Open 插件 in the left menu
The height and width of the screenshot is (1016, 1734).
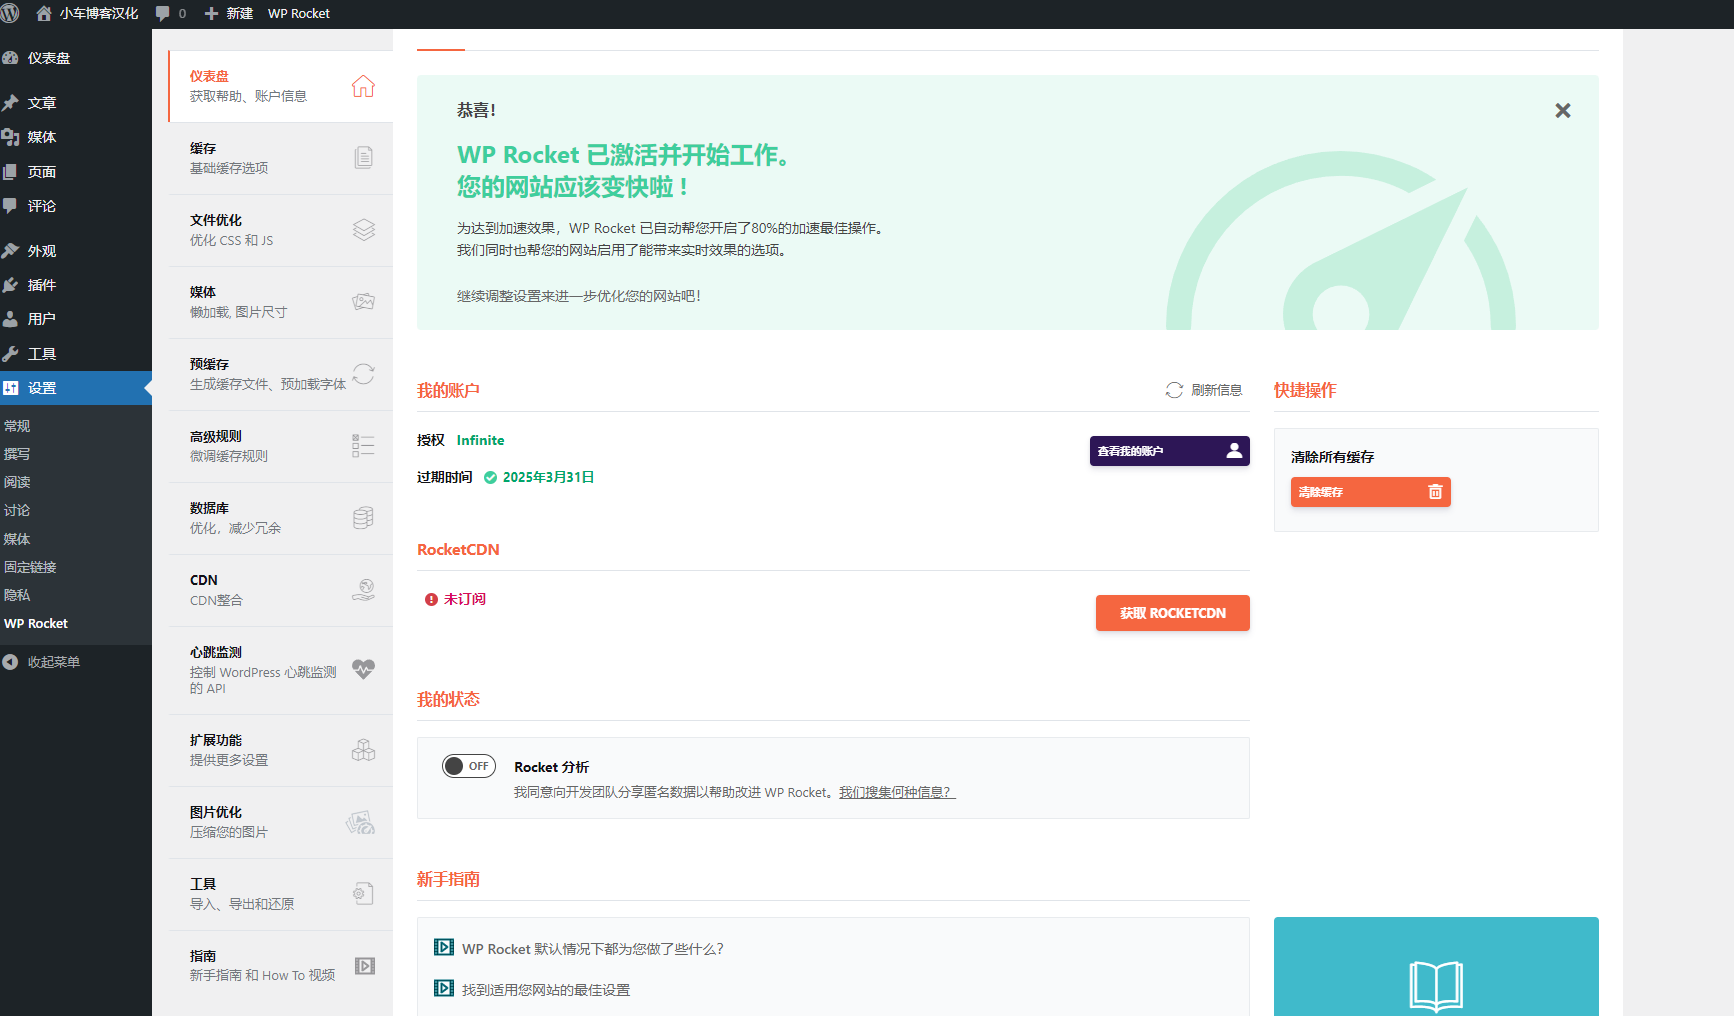(76, 285)
